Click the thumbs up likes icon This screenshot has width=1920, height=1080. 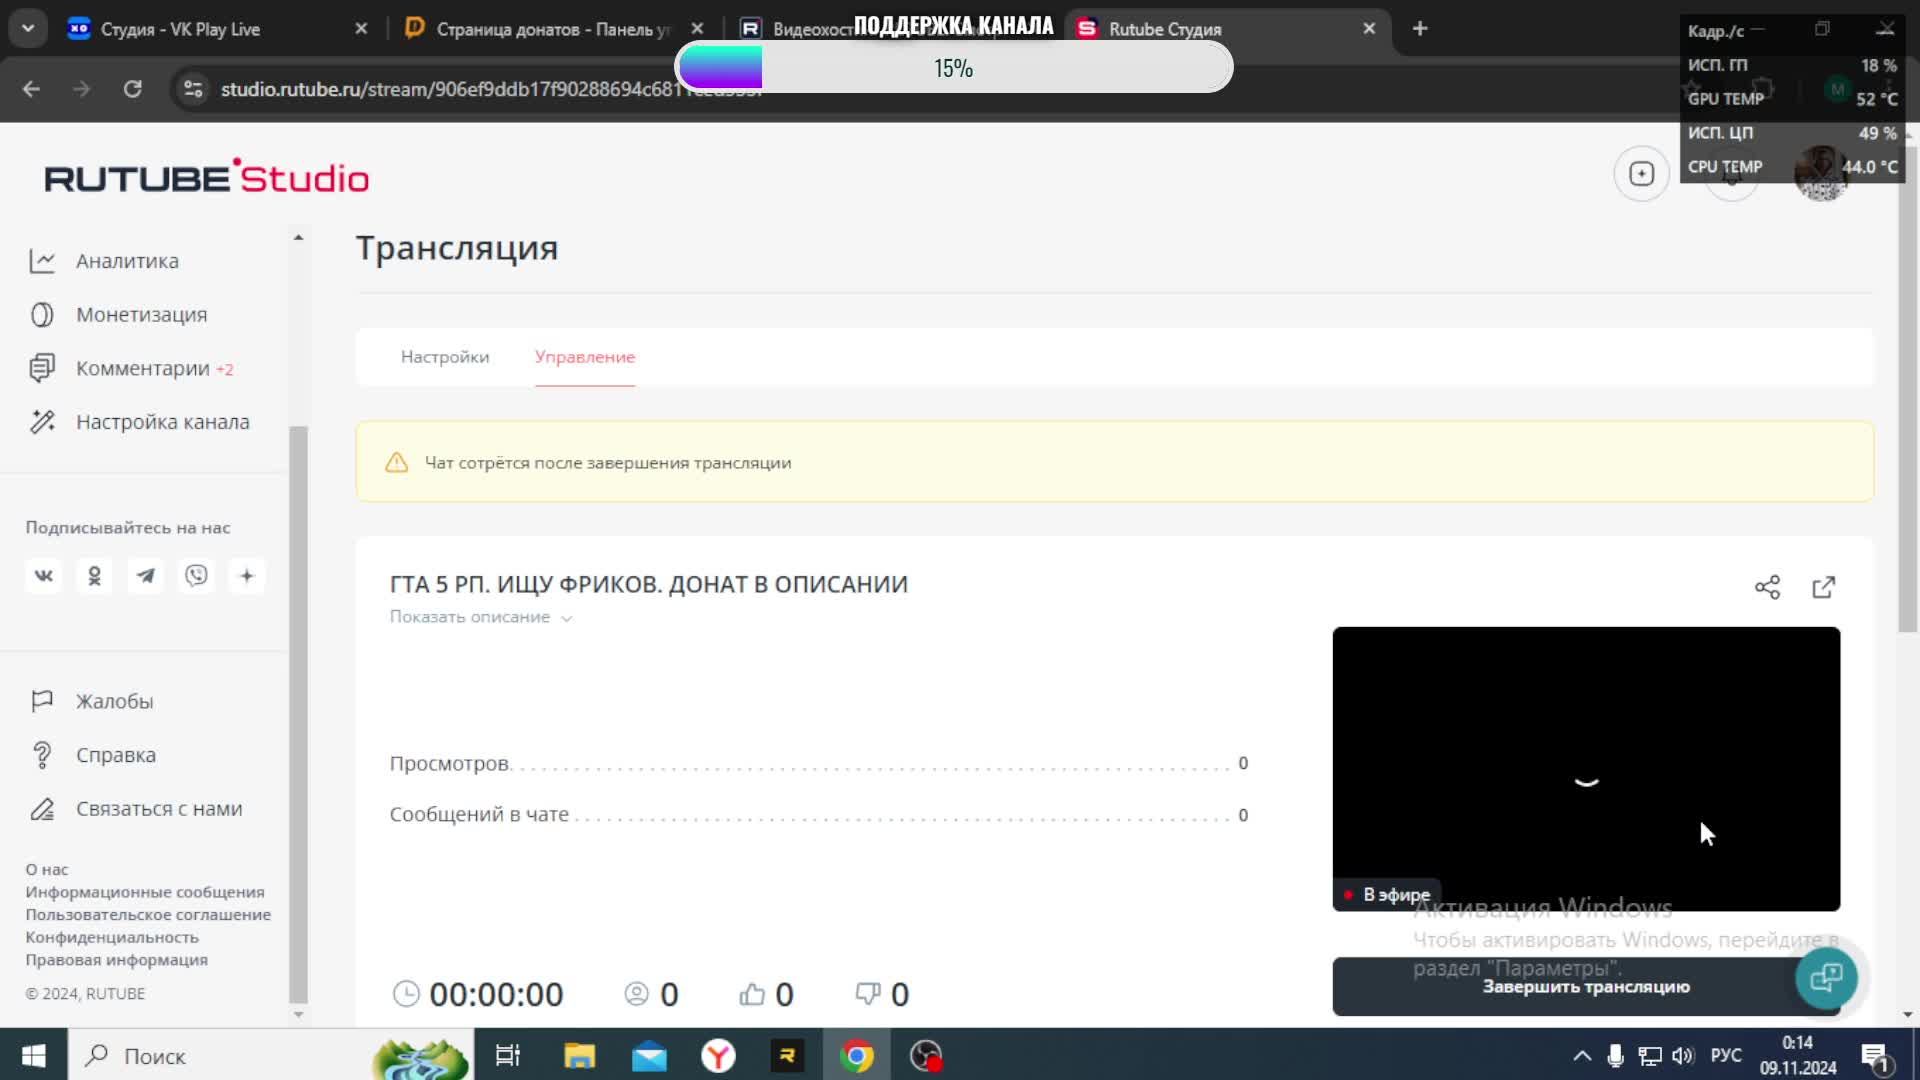point(752,994)
